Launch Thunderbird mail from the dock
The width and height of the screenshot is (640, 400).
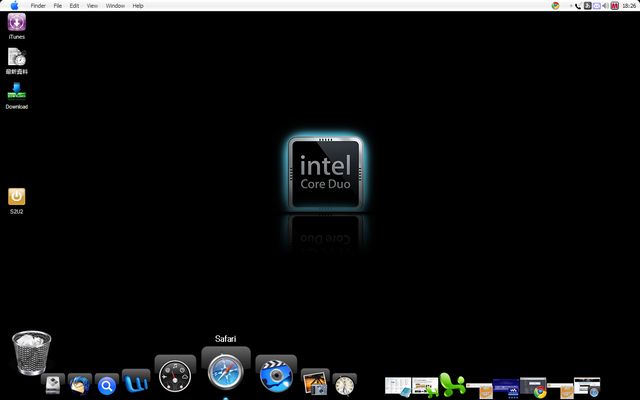point(80,384)
